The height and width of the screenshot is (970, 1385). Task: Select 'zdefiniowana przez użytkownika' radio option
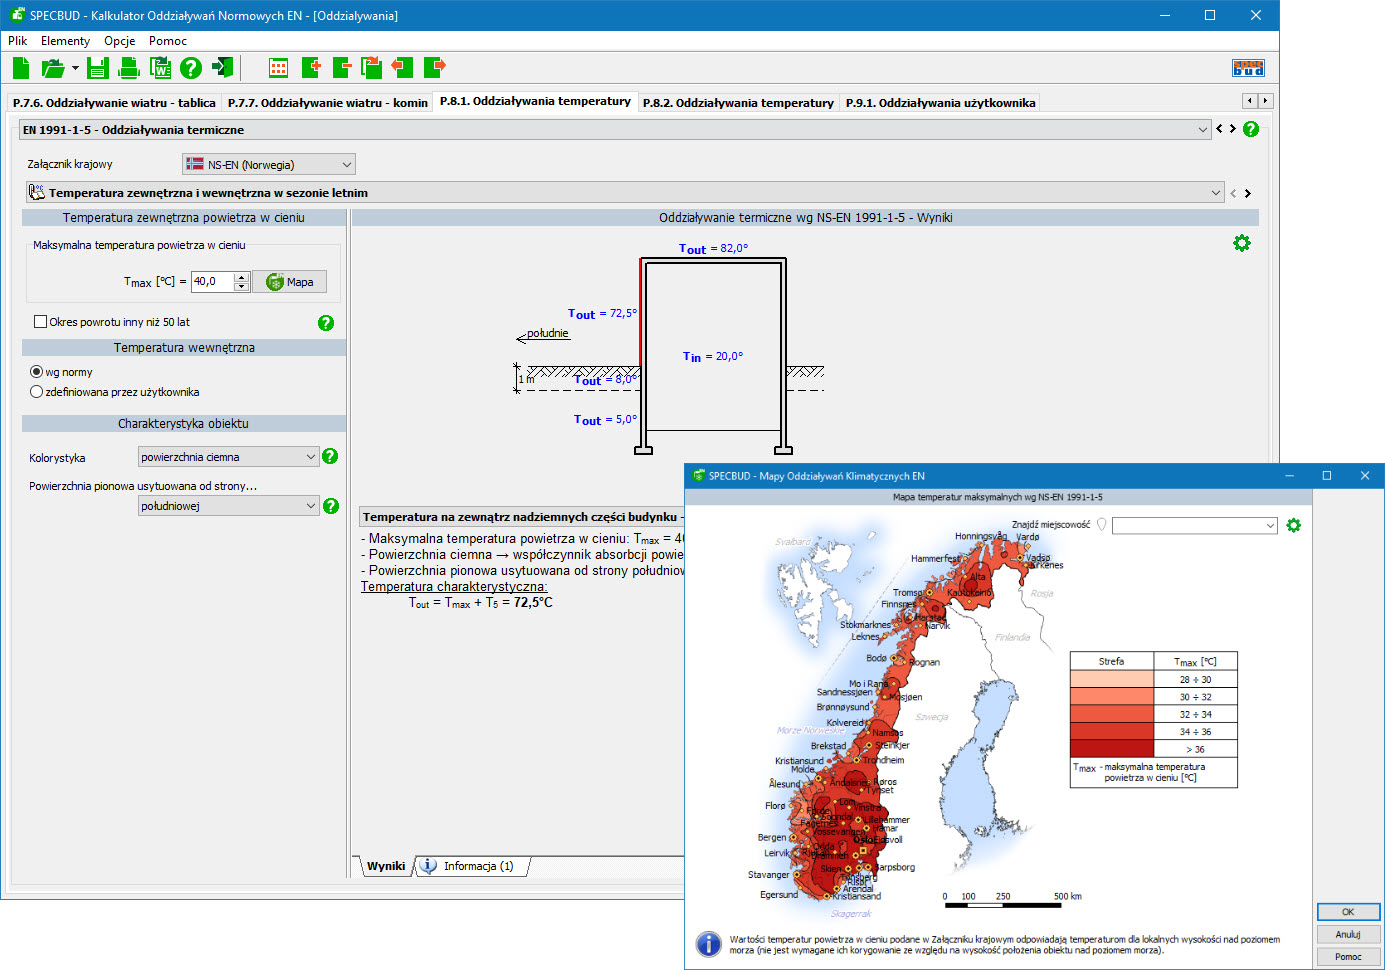[37, 392]
